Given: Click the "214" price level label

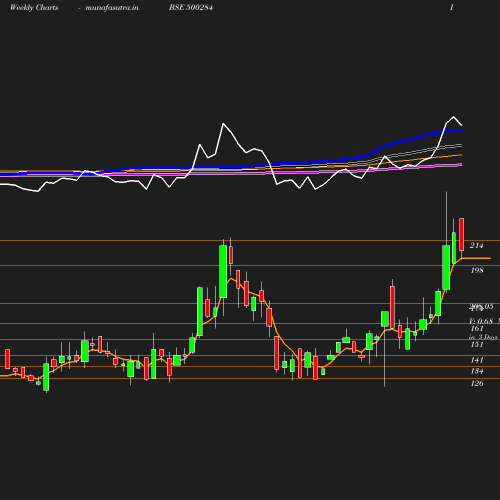Looking at the screenshot, I should (x=476, y=246).
